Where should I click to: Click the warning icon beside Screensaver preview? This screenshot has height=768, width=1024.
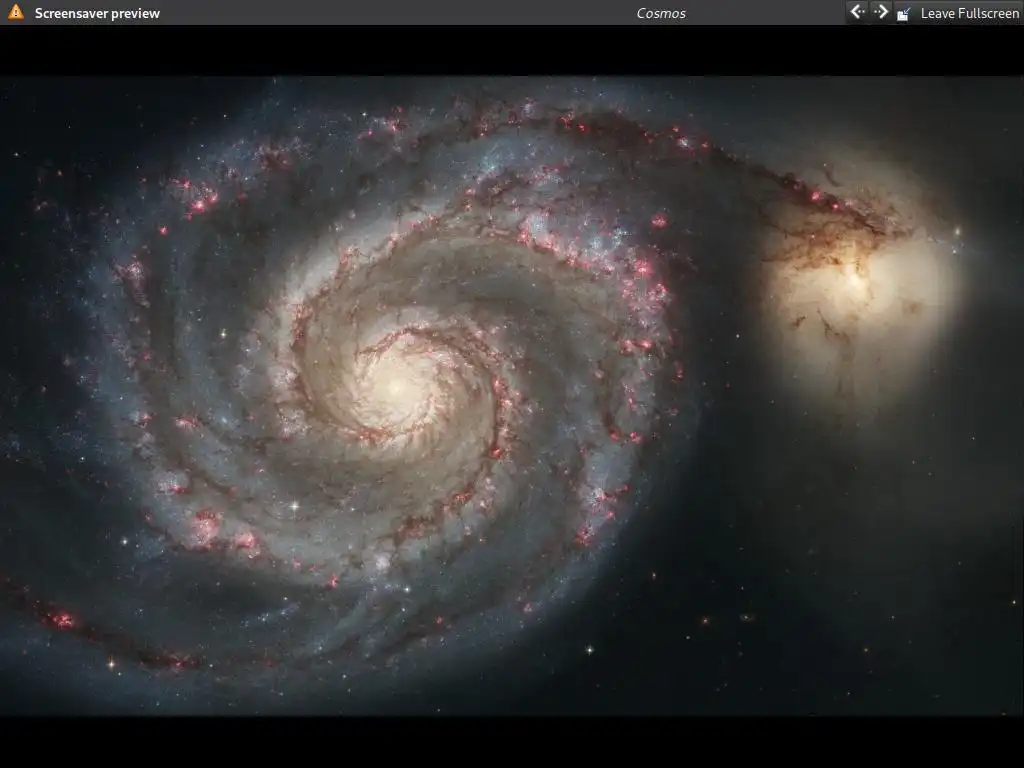[x=16, y=12]
